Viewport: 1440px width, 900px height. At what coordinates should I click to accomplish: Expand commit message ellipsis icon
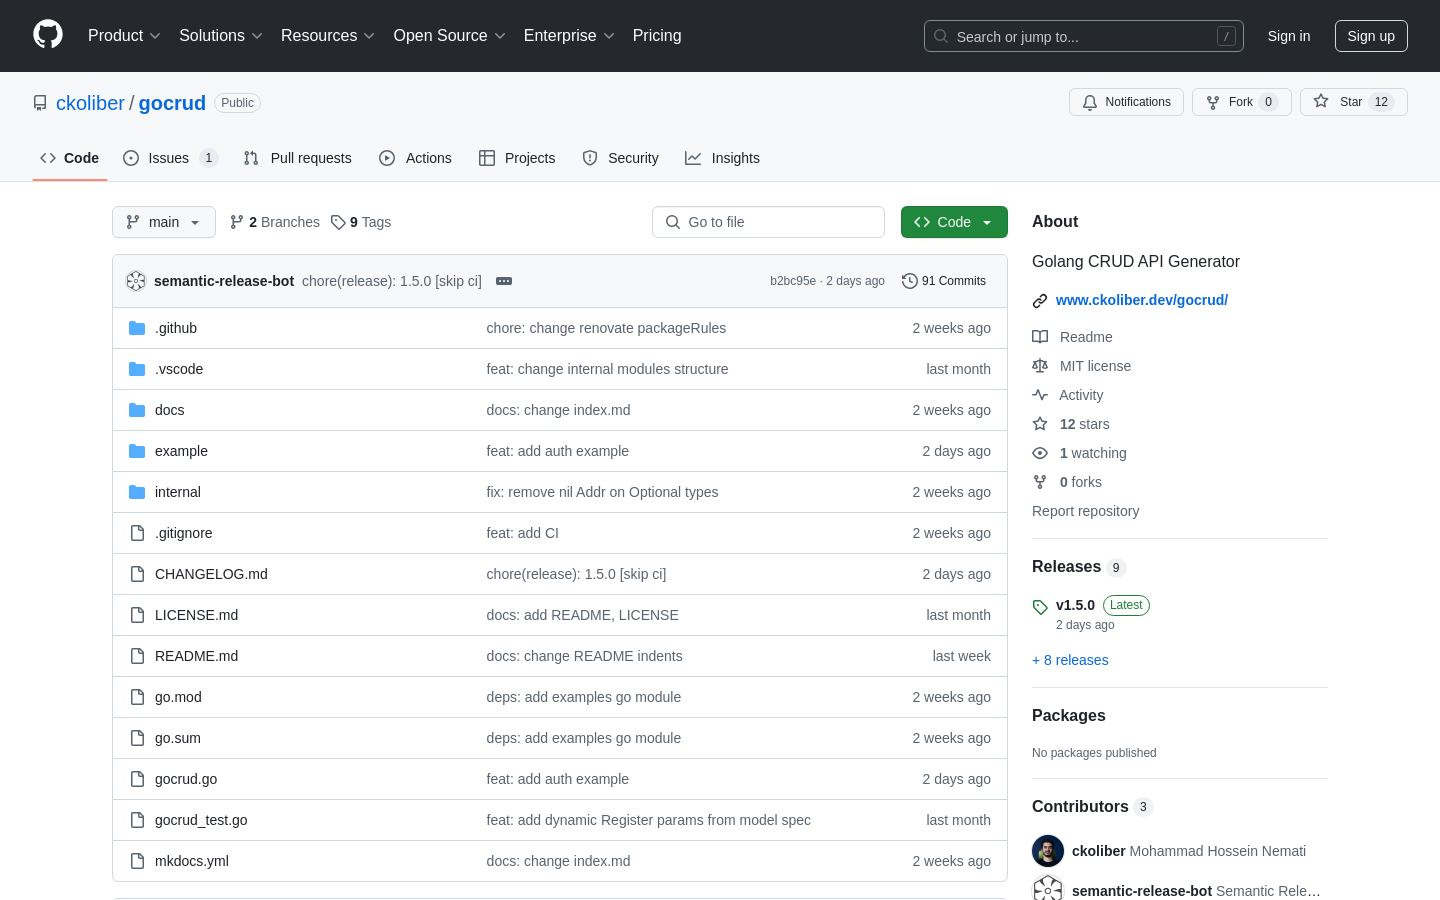tap(504, 281)
